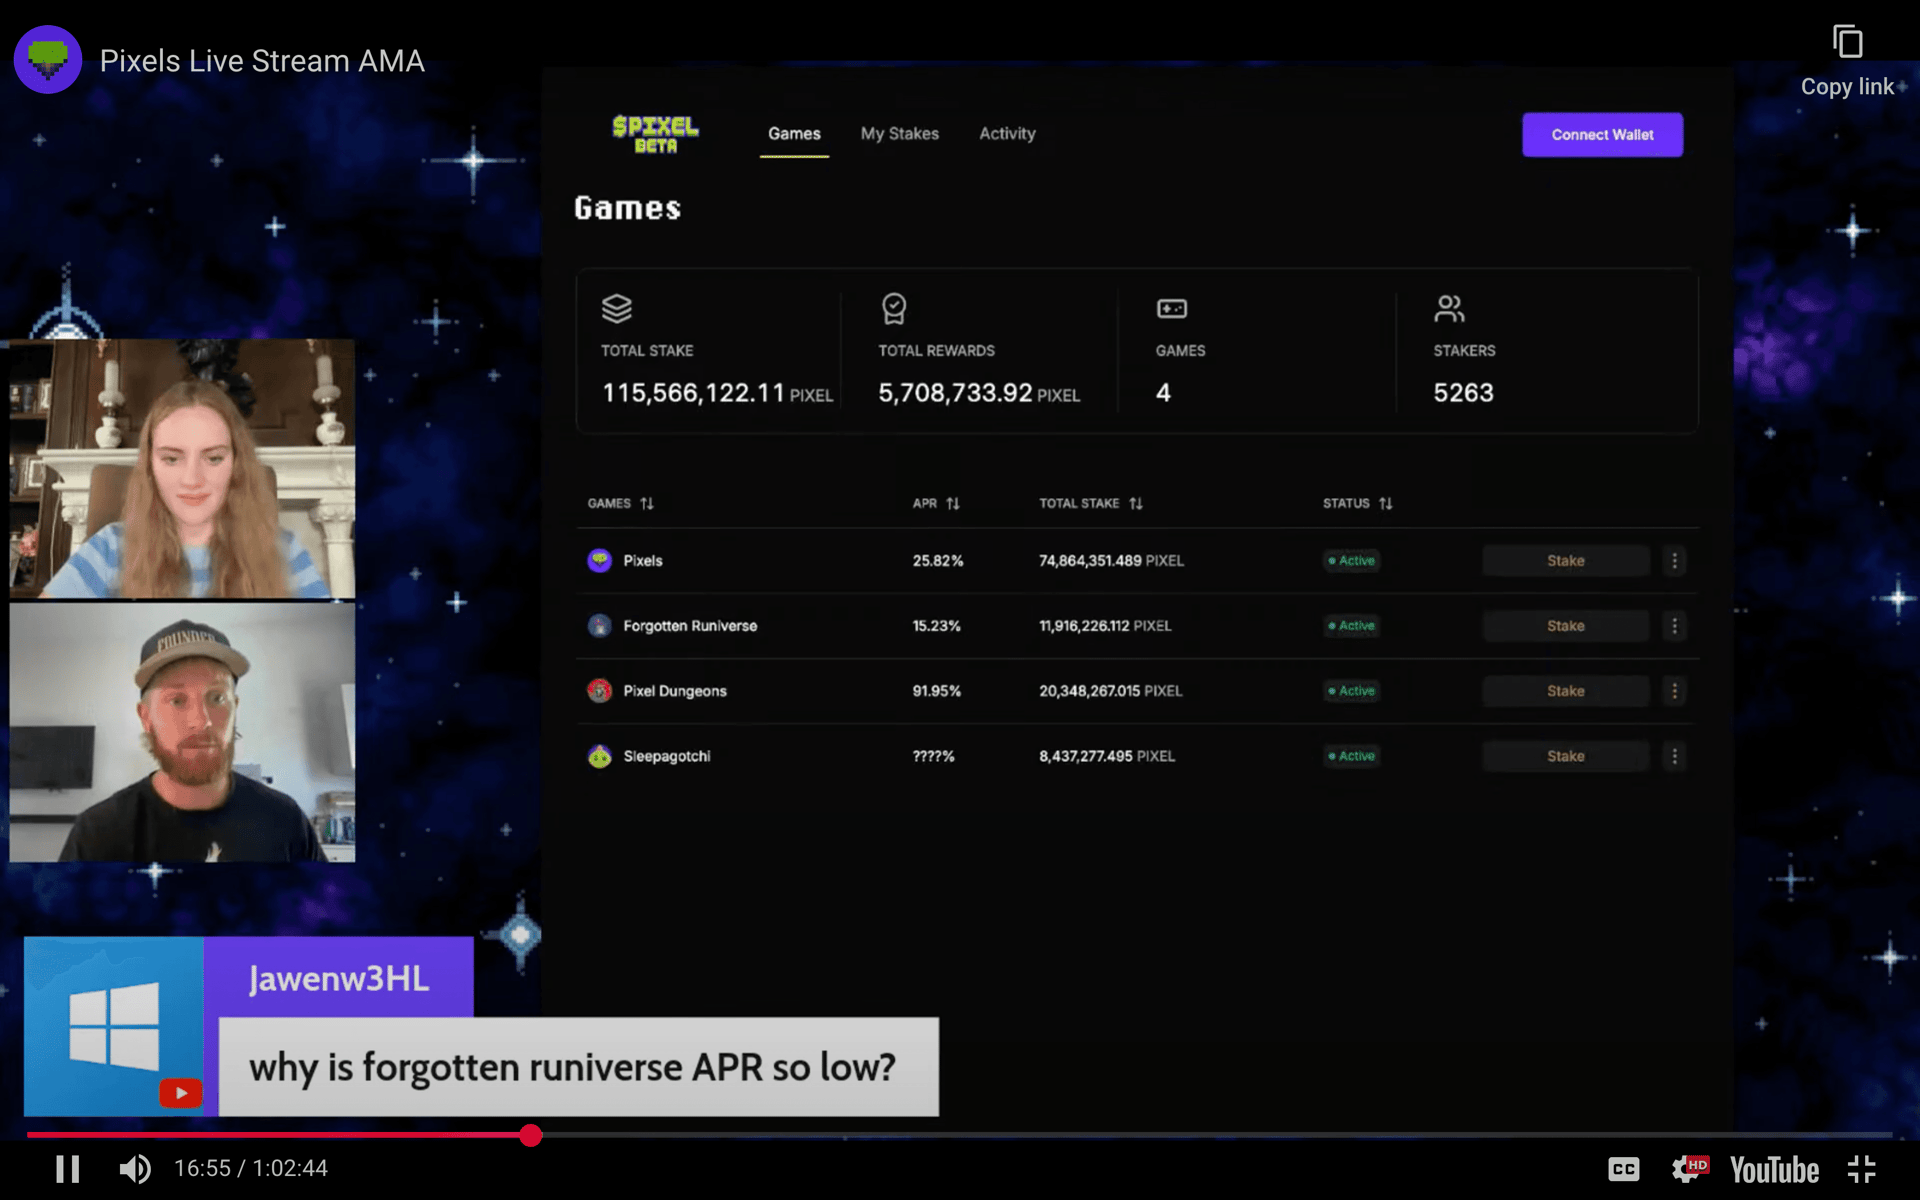Open the Pixels Live Stream AMA title
The height and width of the screenshot is (1200, 1920).
(x=262, y=61)
